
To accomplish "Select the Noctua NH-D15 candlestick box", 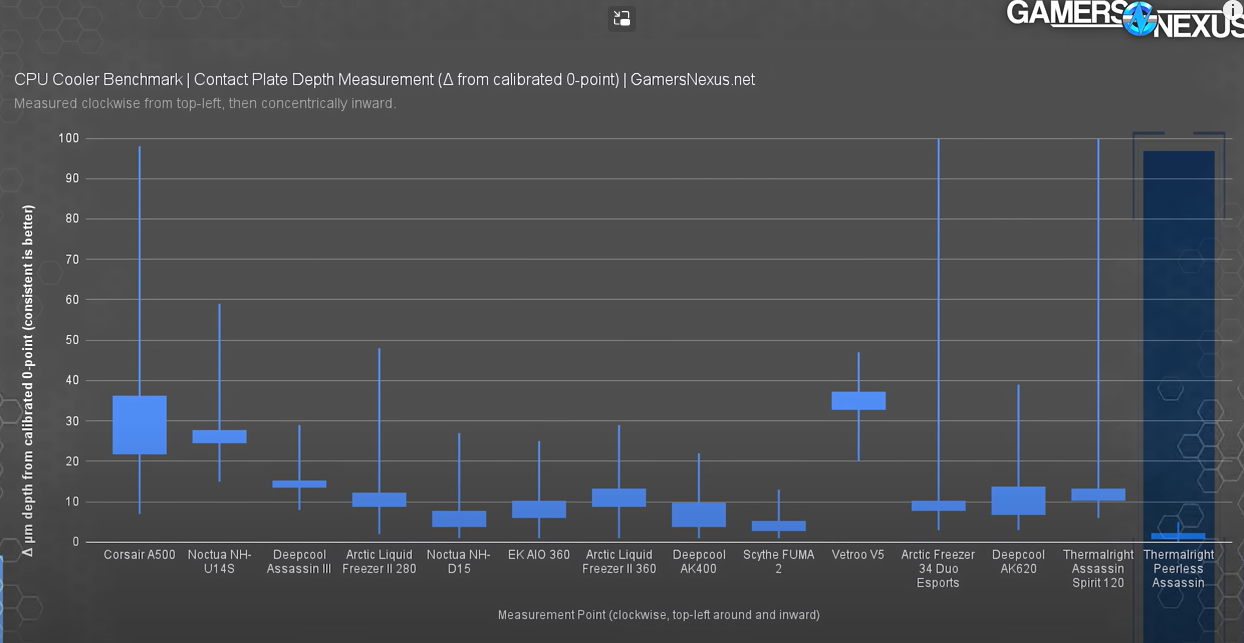I will click(459, 519).
